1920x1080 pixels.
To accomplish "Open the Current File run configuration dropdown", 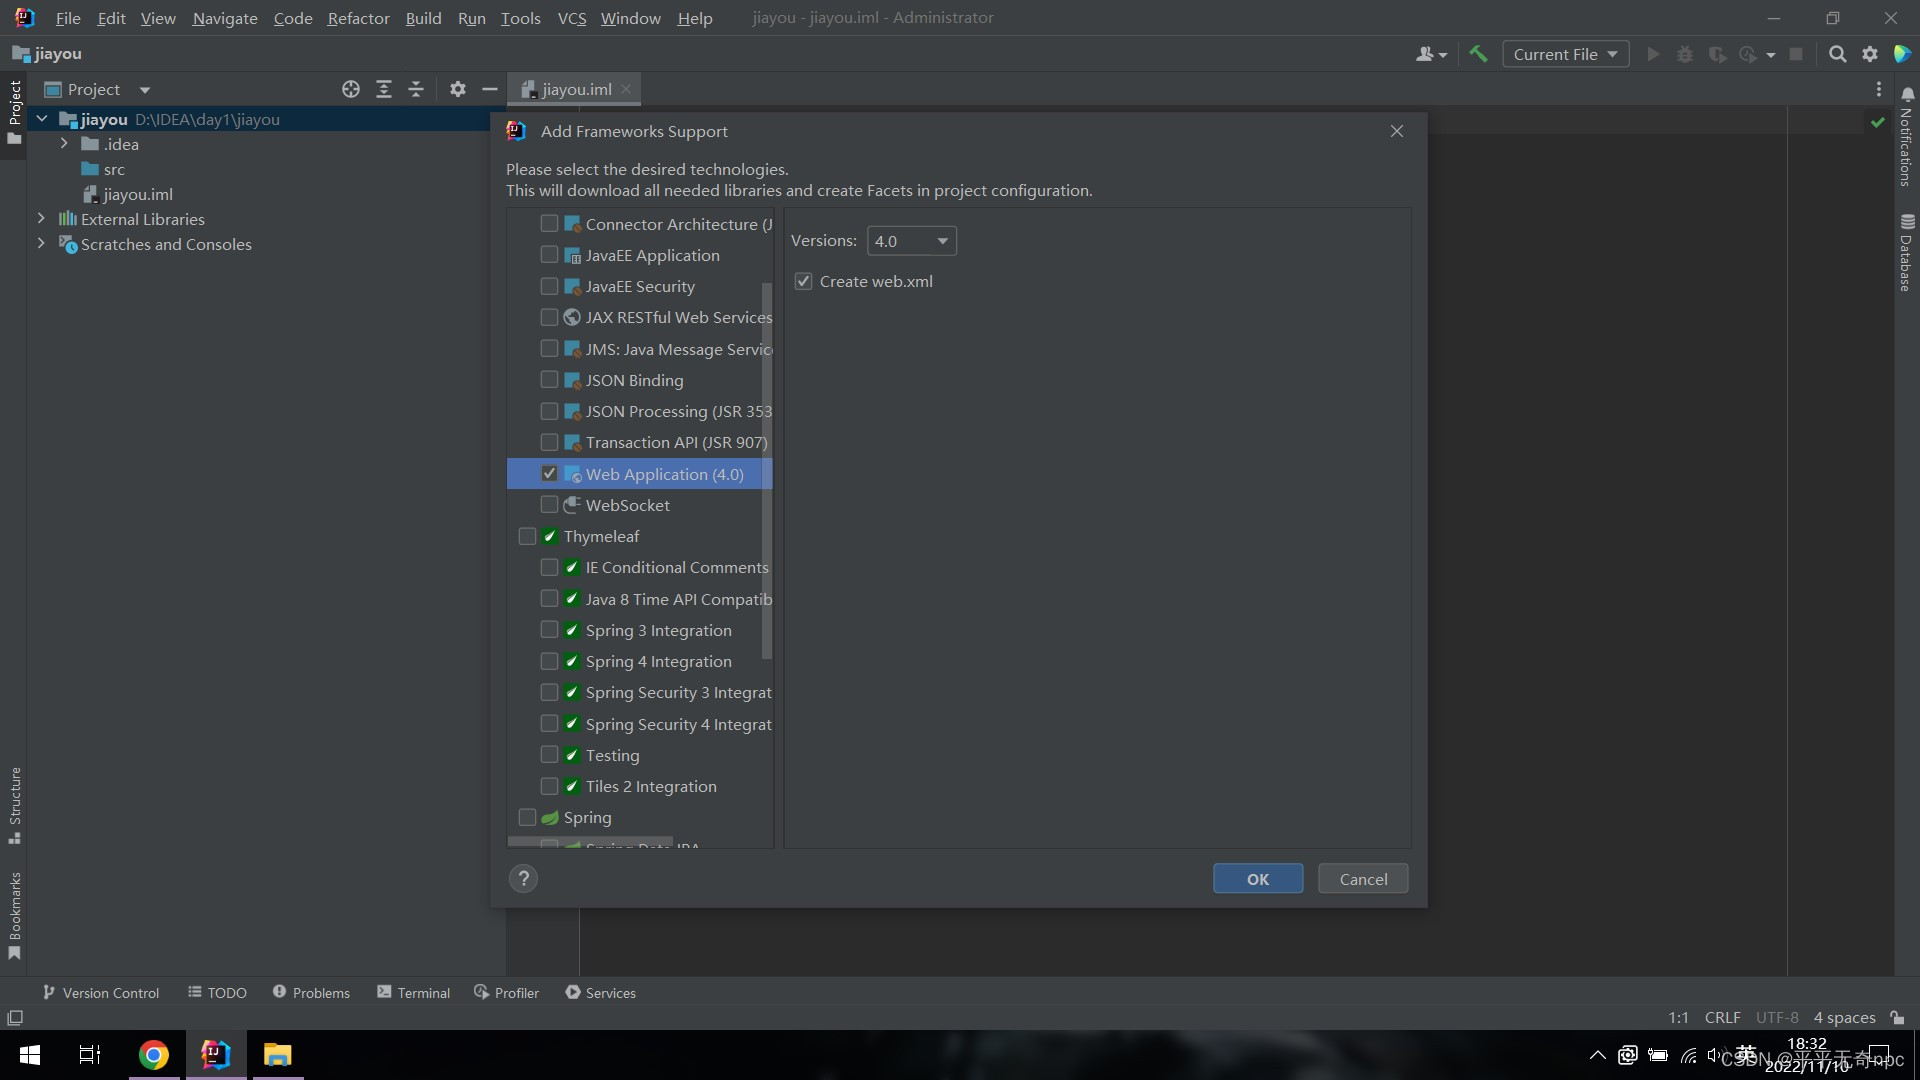I will click(1565, 54).
